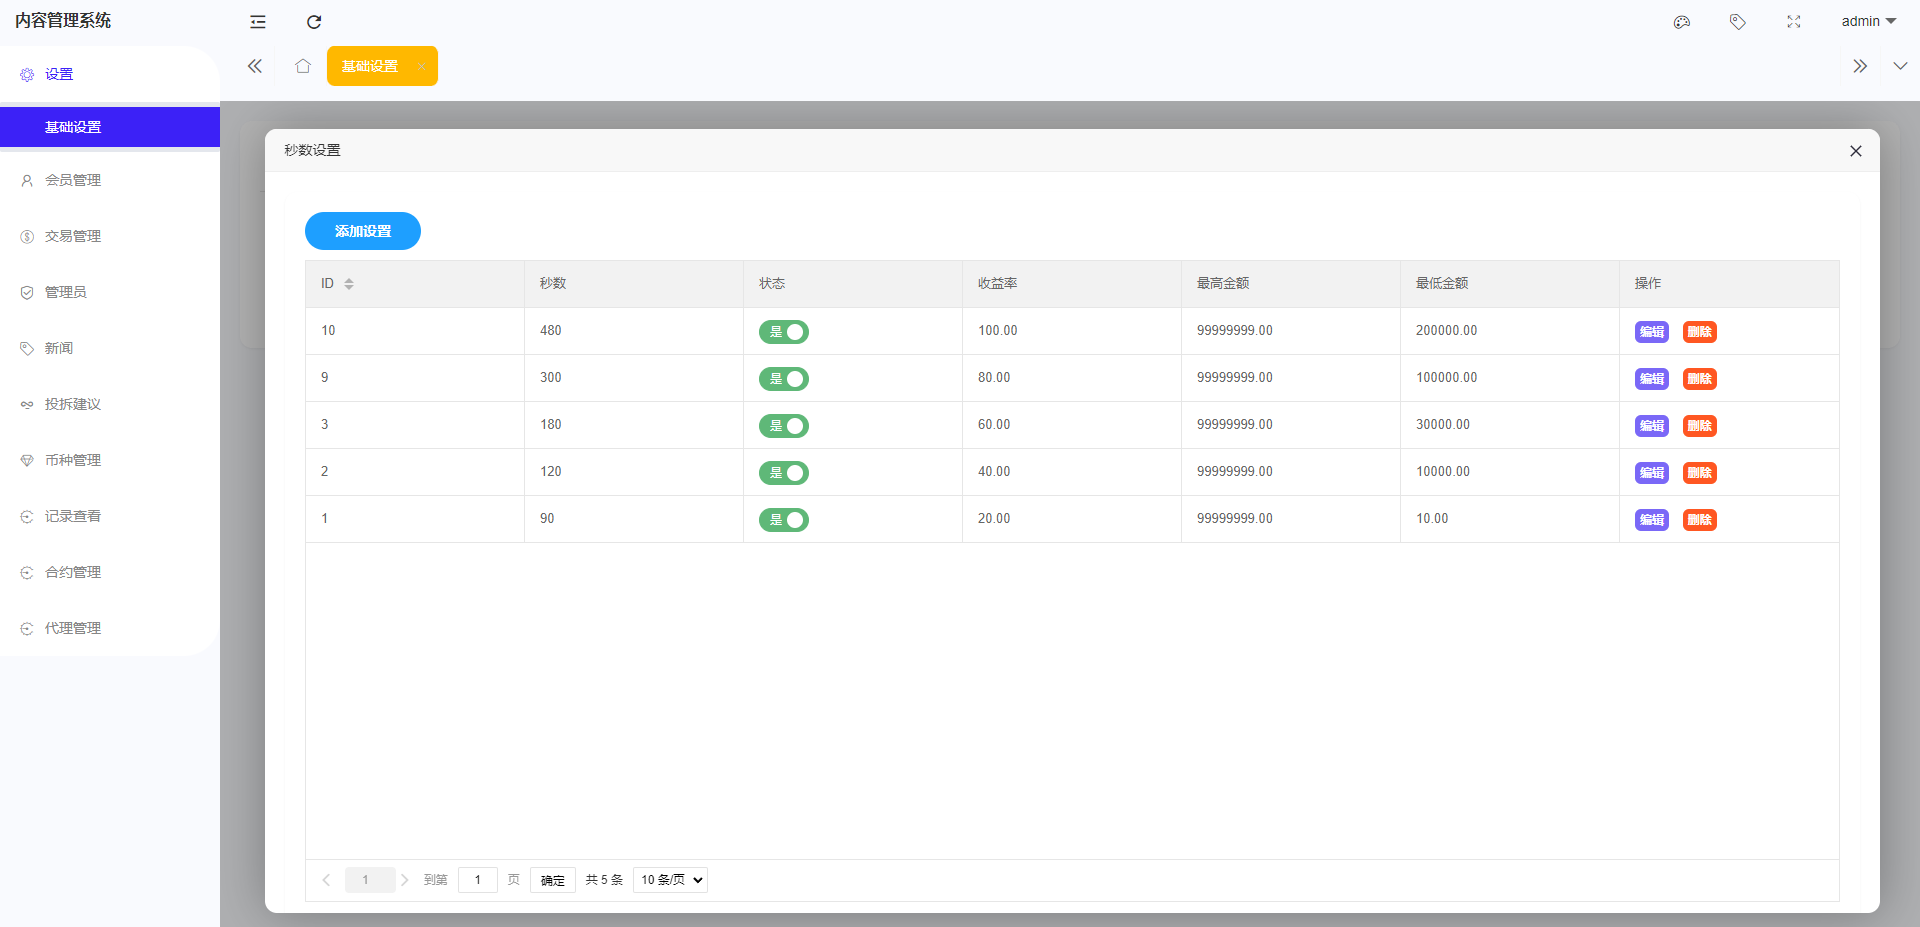Select 币种管理 sidebar menu item

tap(73, 460)
